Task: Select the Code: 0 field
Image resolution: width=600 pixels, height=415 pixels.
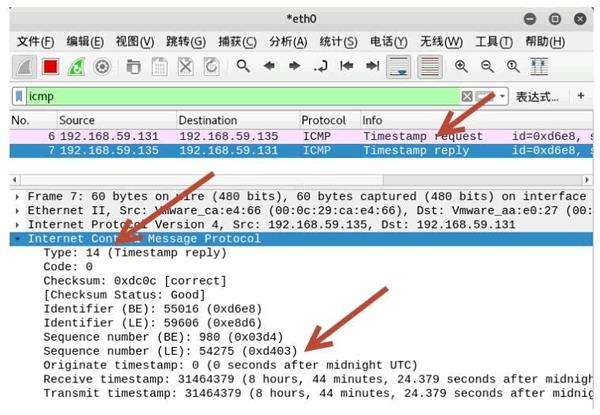Action: point(68,267)
